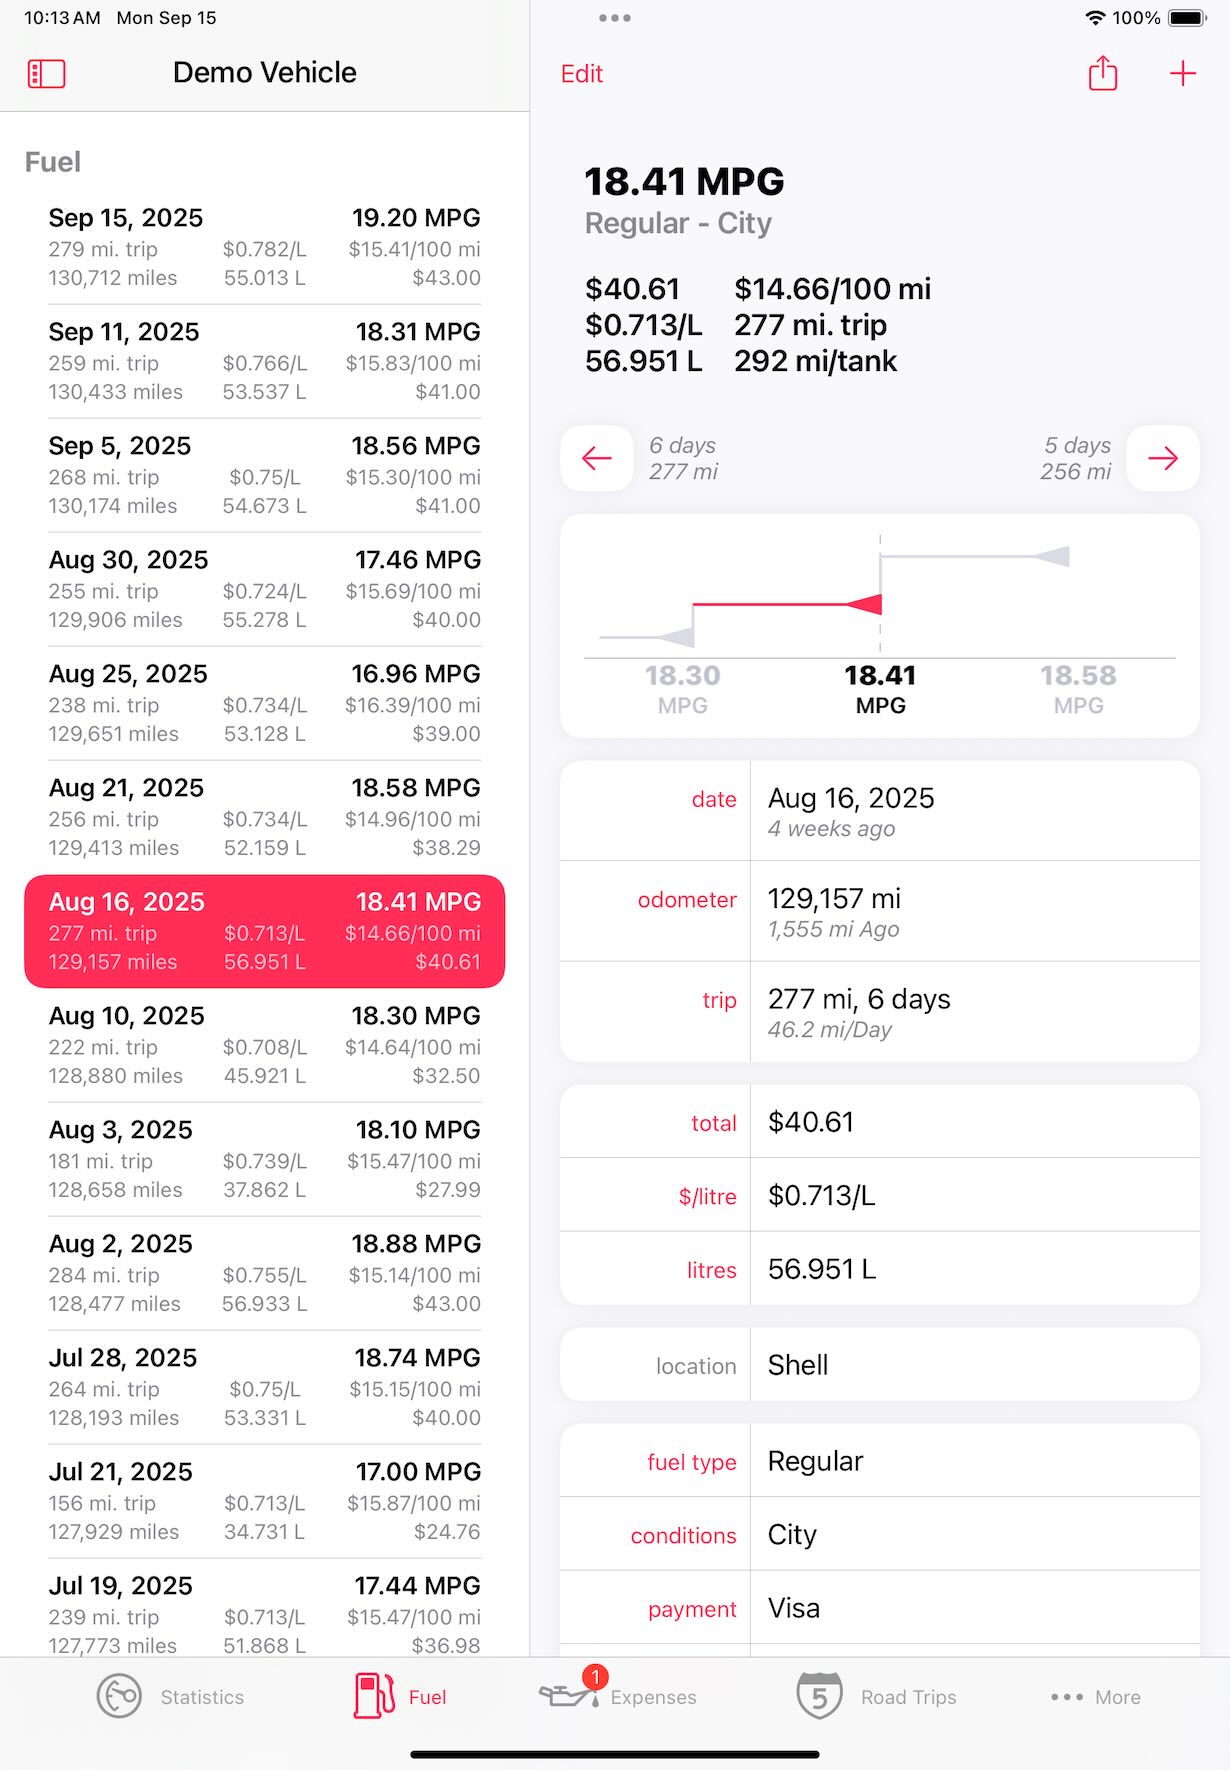Tap the Fuel pump tab icon

(375, 1696)
